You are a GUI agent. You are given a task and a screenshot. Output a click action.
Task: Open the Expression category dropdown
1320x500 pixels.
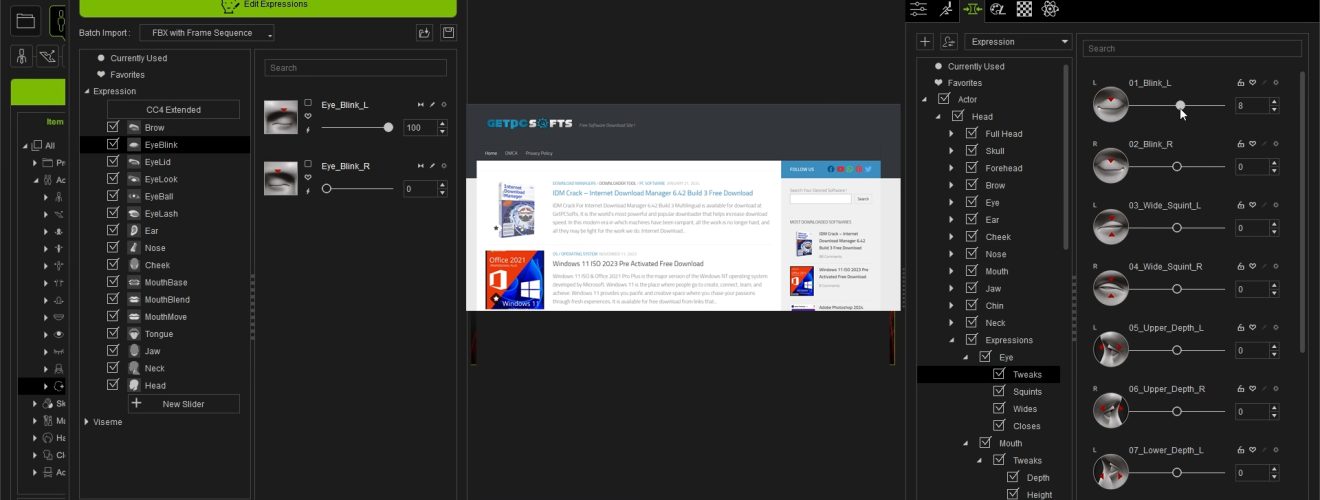(x=1018, y=42)
